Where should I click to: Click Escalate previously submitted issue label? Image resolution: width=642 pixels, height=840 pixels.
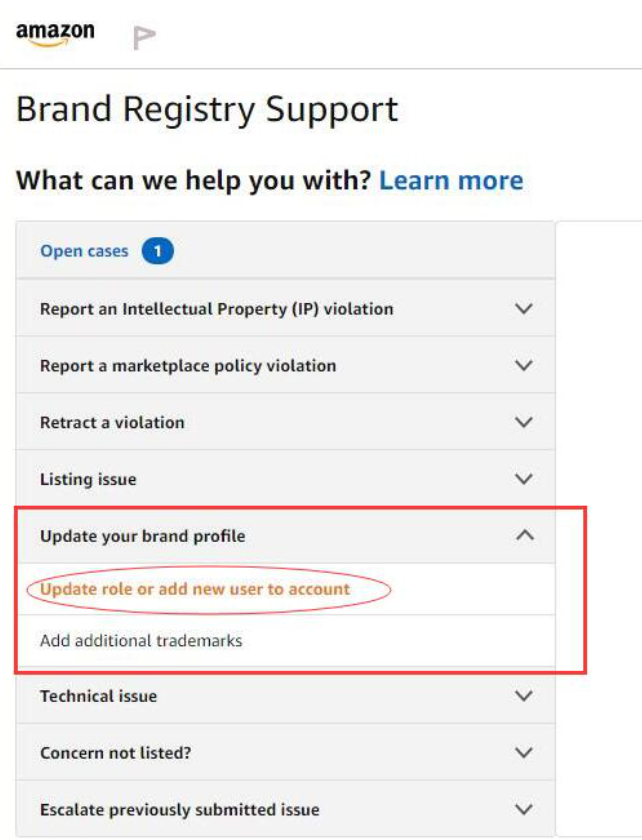180,809
